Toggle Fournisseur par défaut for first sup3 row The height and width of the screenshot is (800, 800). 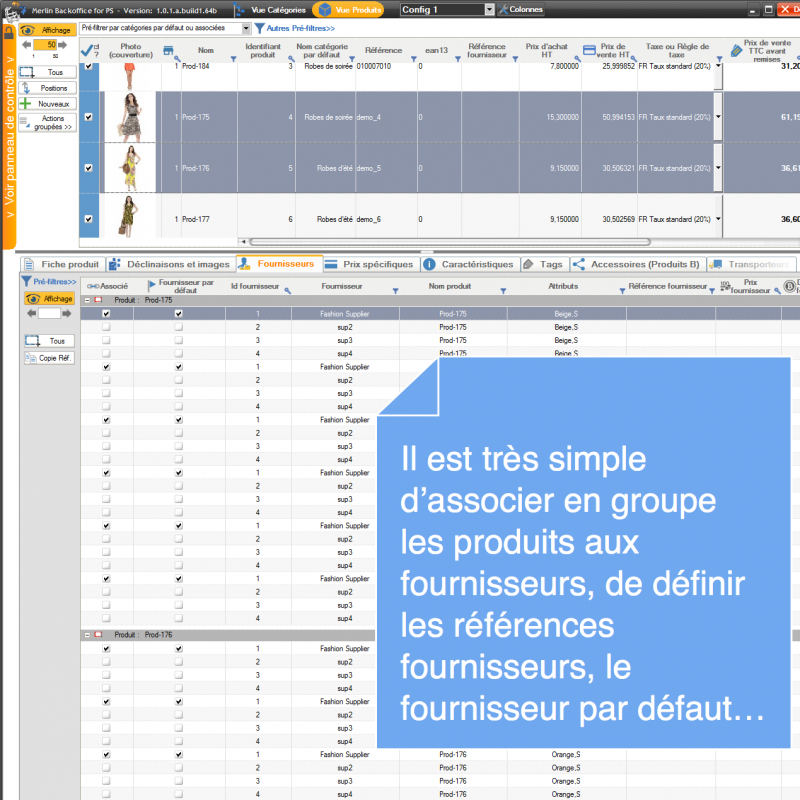click(x=179, y=340)
